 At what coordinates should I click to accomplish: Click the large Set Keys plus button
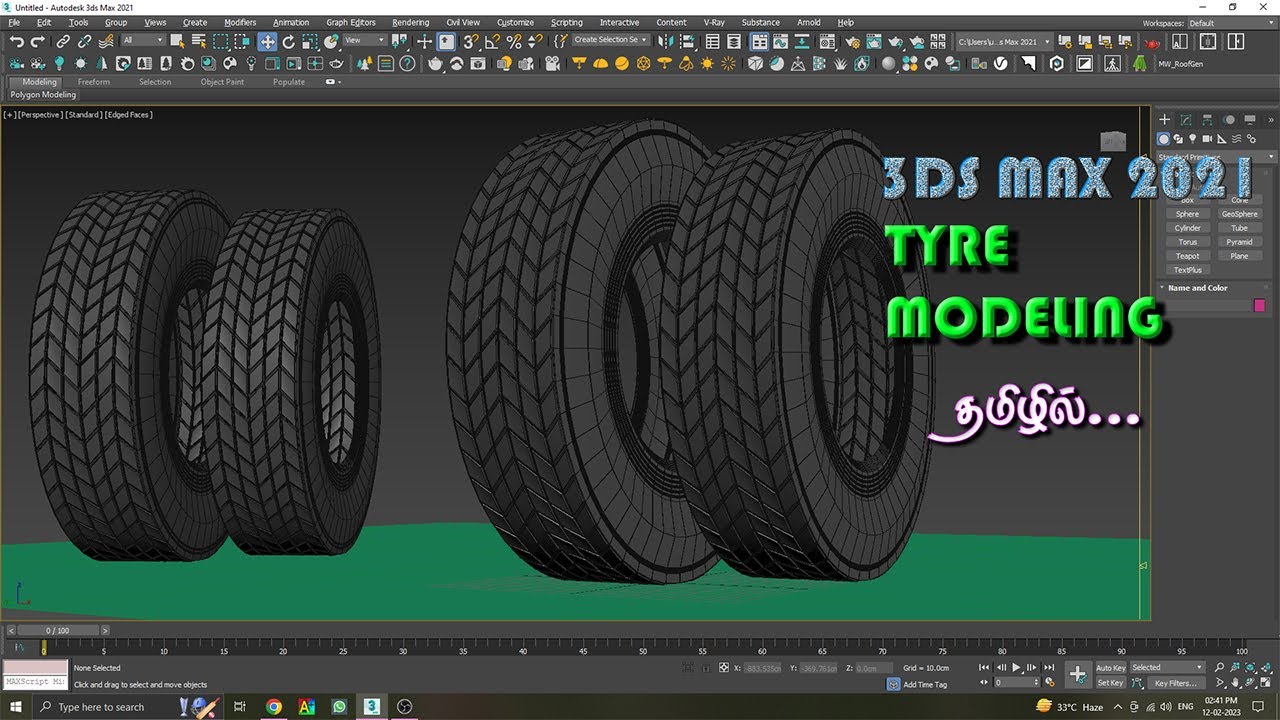click(1077, 675)
